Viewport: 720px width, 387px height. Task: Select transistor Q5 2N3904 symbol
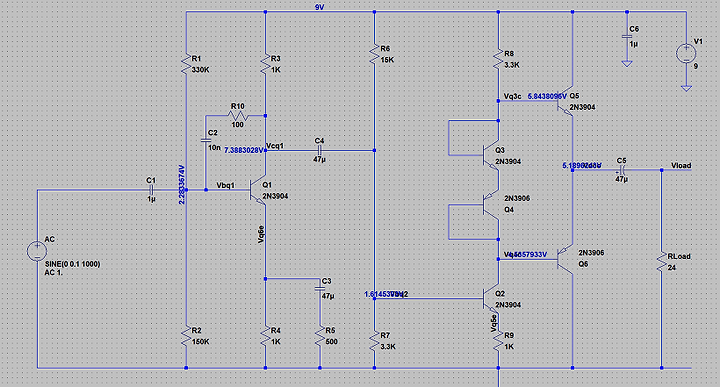tap(565, 101)
